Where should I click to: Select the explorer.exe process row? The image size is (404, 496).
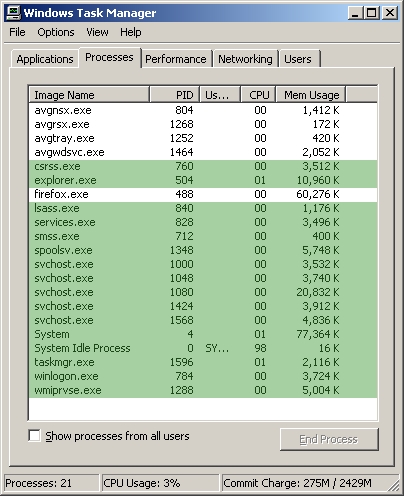203,180
